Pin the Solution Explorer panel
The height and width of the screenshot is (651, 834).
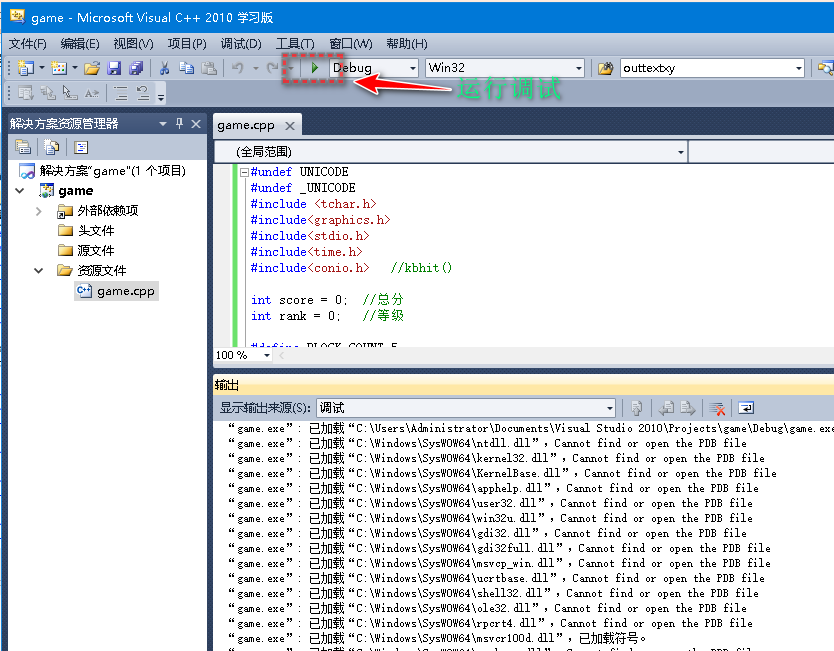click(179, 123)
